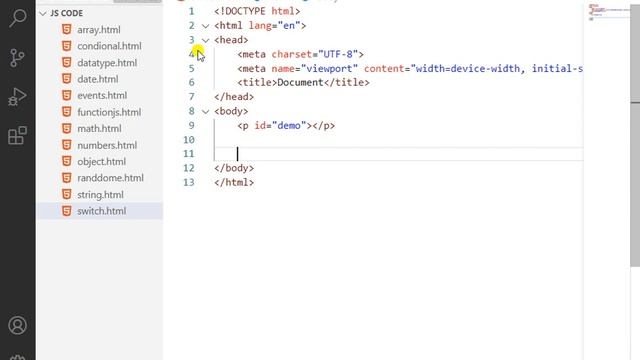Click the charset="UTF-8" meta line
The image size is (640, 360).
(300, 54)
